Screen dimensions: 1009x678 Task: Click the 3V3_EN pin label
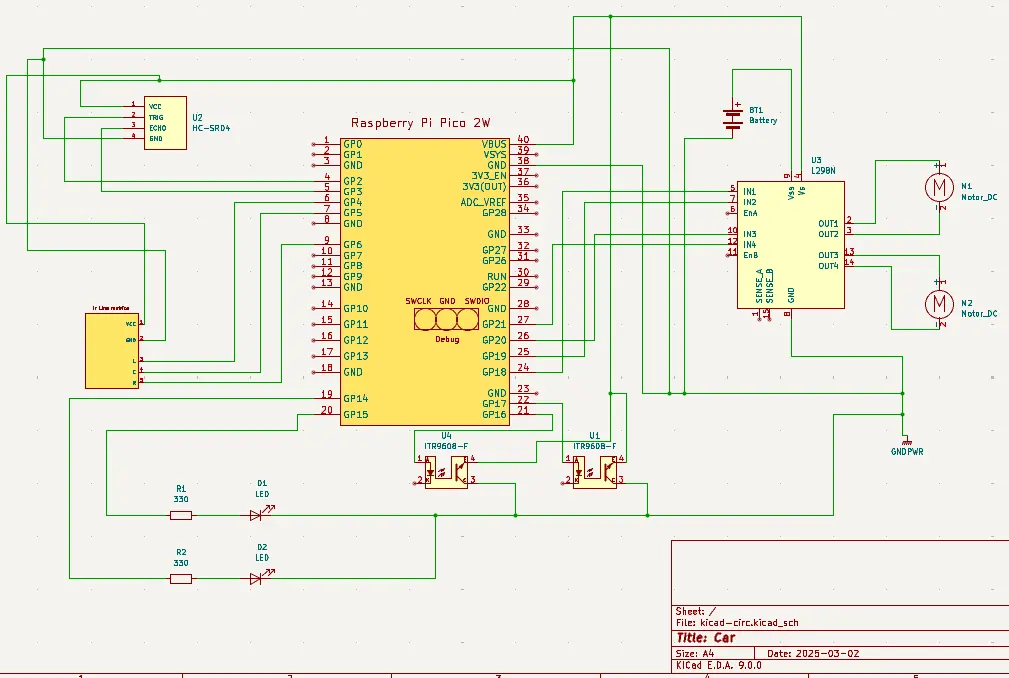pos(489,176)
